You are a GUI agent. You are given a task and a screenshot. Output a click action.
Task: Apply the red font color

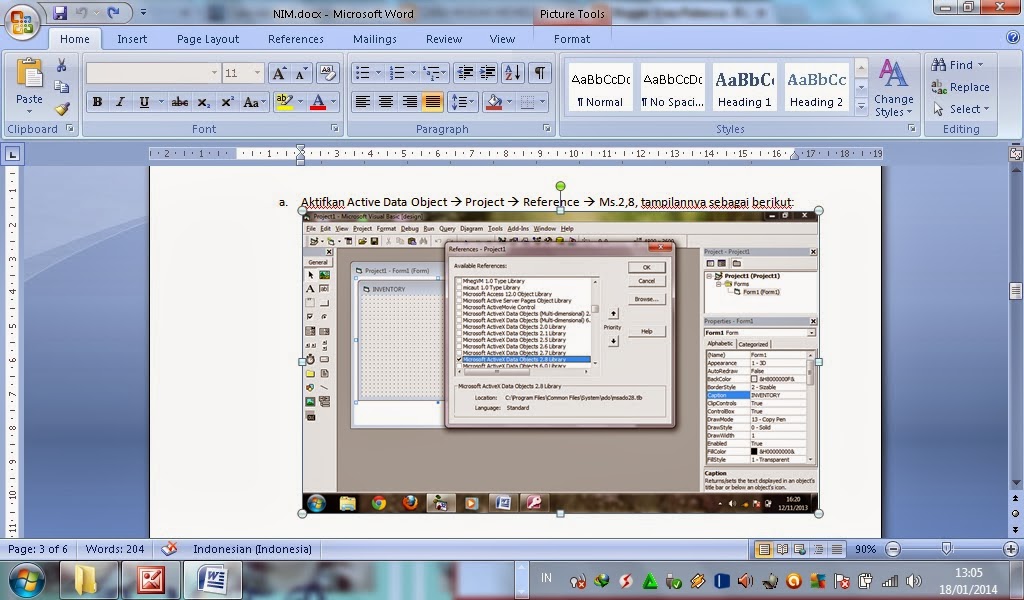pyautogui.click(x=318, y=102)
